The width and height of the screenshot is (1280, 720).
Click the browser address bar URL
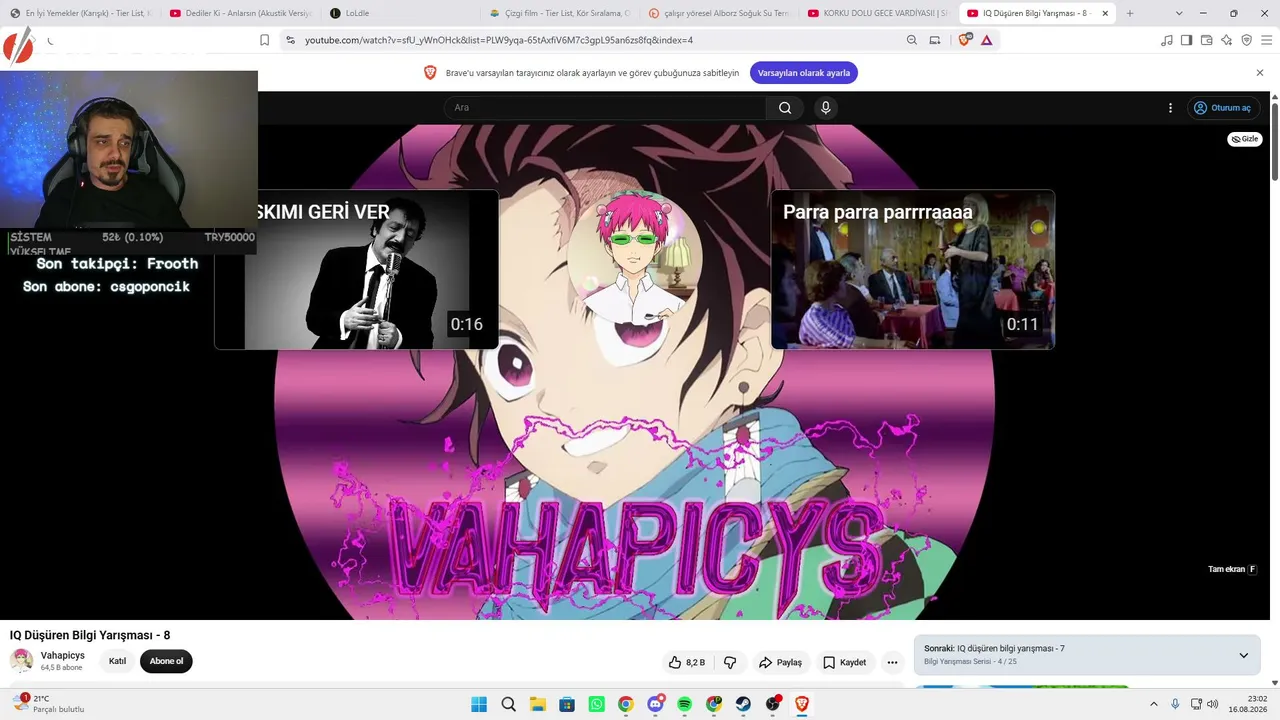pyautogui.click(x=499, y=40)
